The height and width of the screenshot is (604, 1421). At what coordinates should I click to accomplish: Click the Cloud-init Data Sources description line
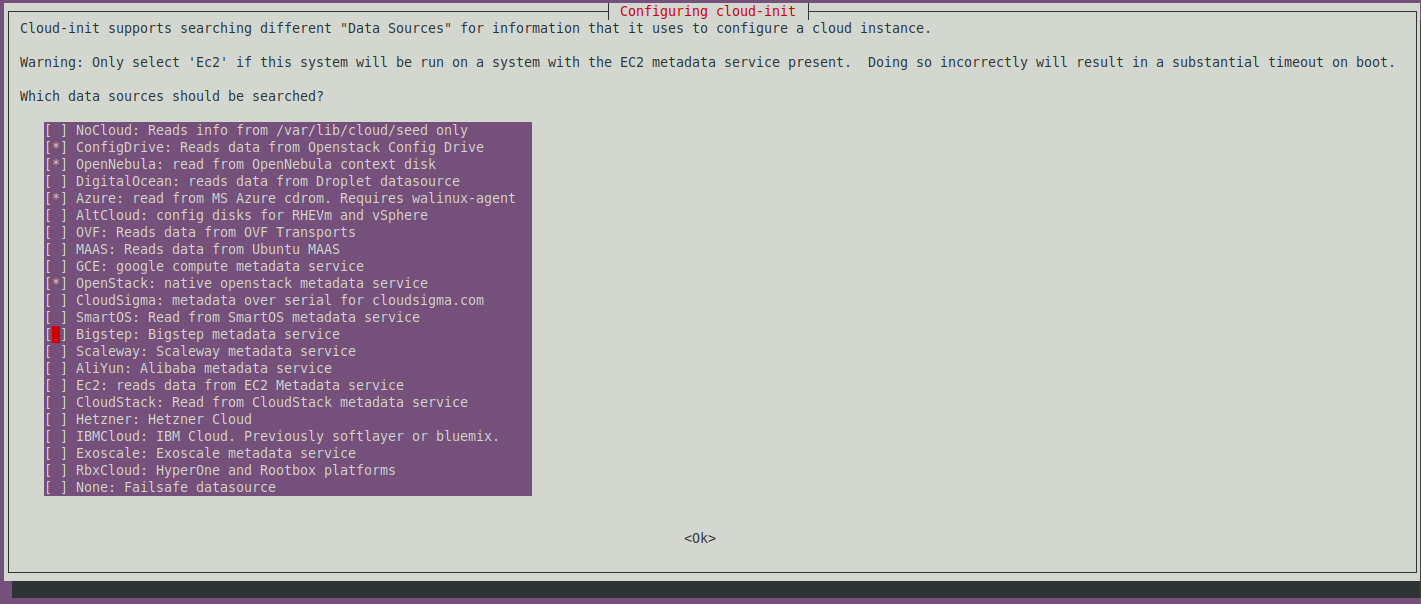475,28
